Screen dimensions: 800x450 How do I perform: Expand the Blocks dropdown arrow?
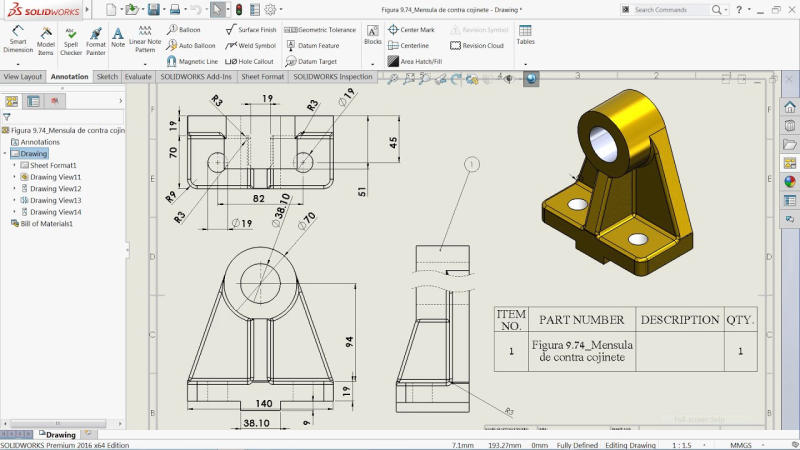click(x=372, y=64)
